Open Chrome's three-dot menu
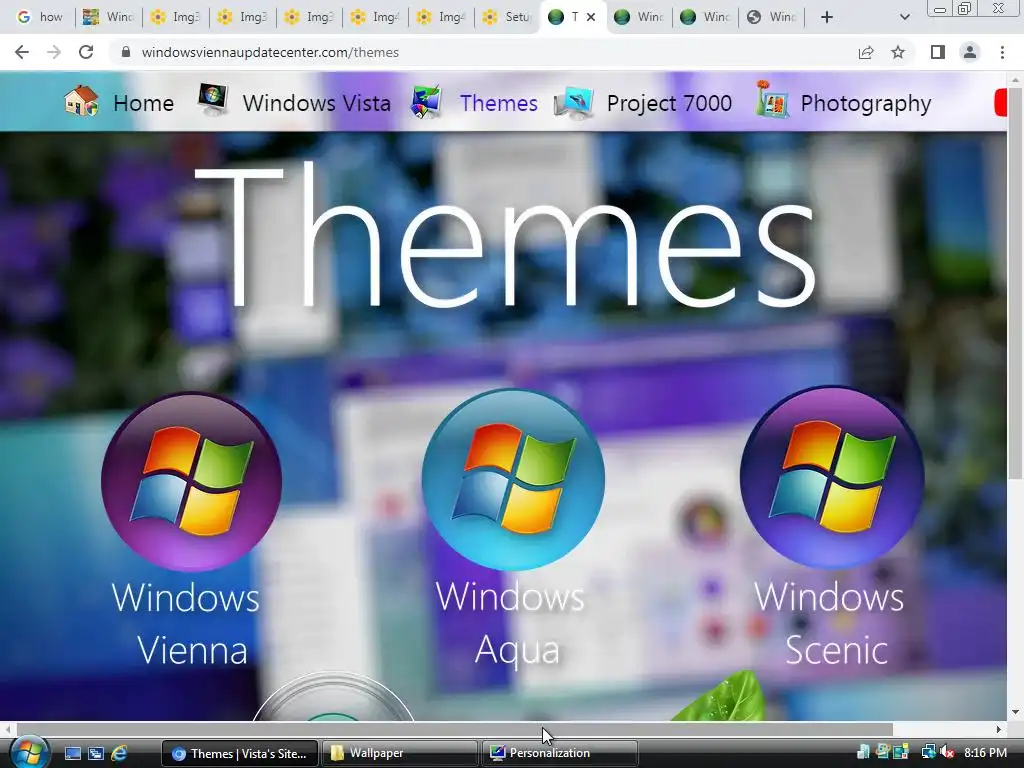 coord(1002,52)
